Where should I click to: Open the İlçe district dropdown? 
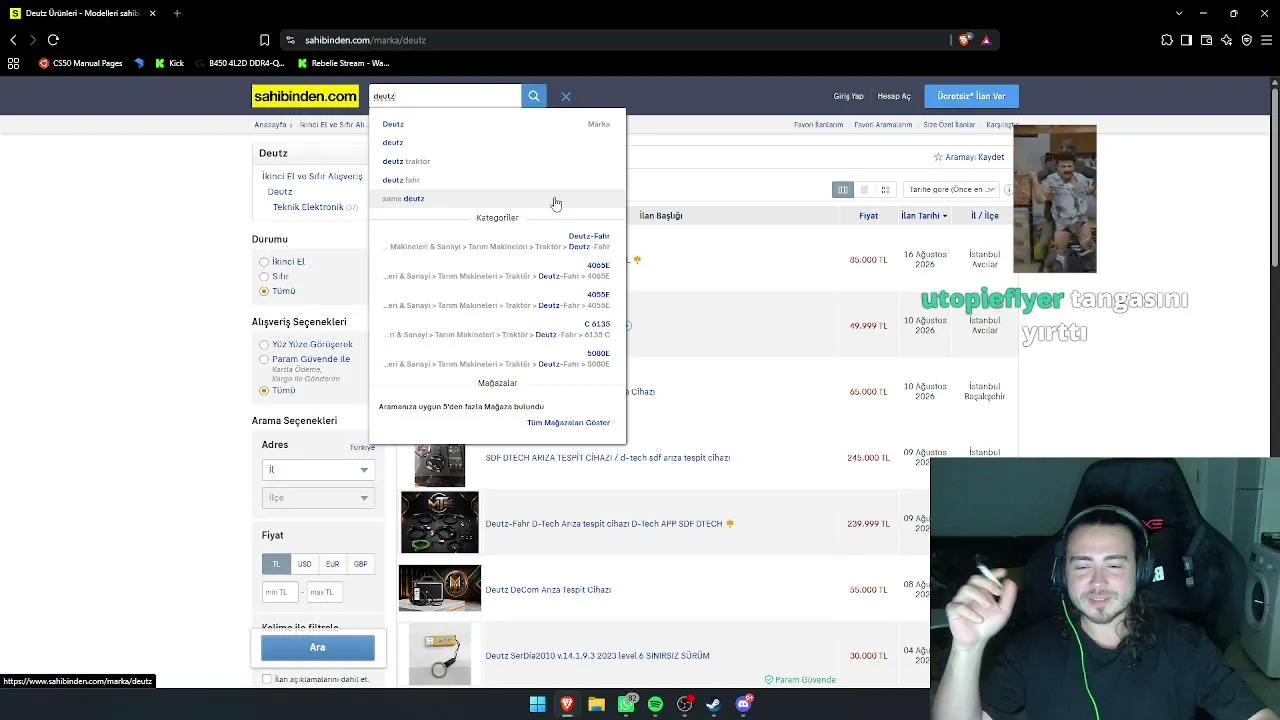point(317,498)
